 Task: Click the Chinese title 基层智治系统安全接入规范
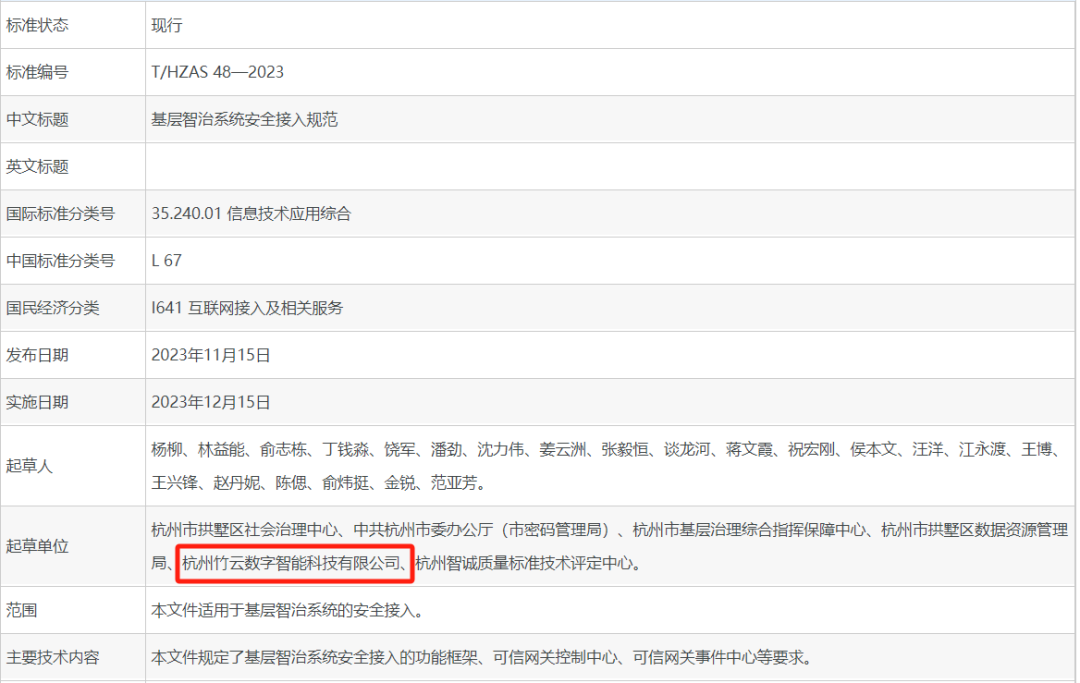click(x=244, y=119)
